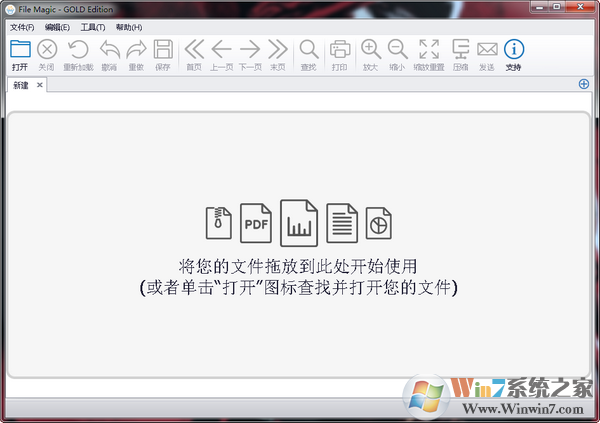
Task: Click the File Magic title bar app icon
Action: tap(10, 9)
